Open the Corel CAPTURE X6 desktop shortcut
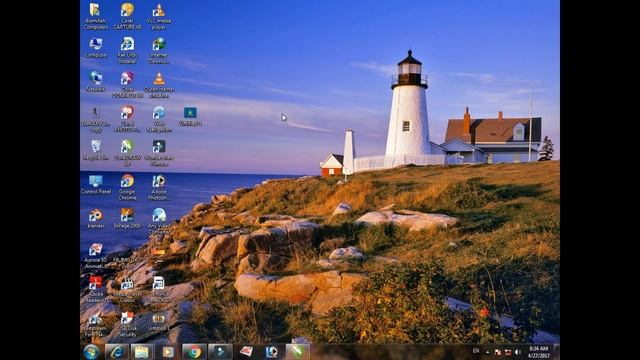 [127, 16]
